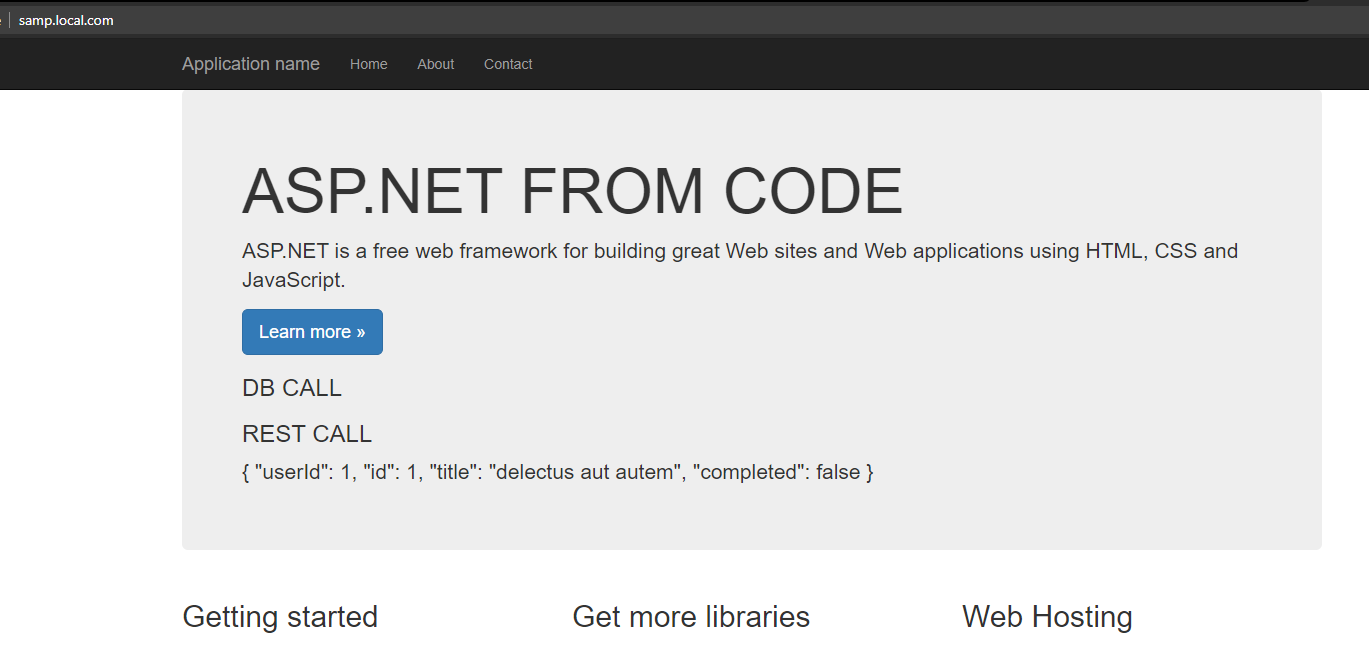Click the JSON response text with userId
Viewport: 1369px width, 647px height.
(557, 472)
